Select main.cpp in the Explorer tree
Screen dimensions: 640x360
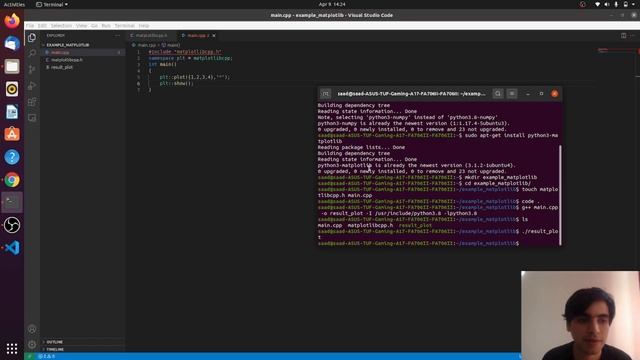click(x=60, y=52)
